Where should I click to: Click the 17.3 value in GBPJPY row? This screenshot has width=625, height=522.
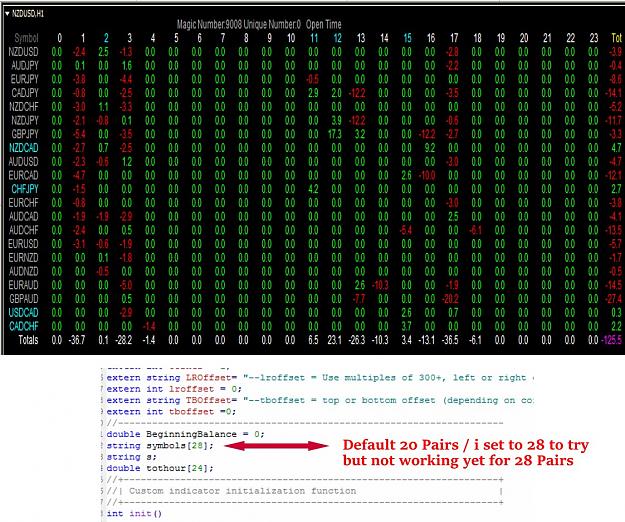click(x=335, y=134)
